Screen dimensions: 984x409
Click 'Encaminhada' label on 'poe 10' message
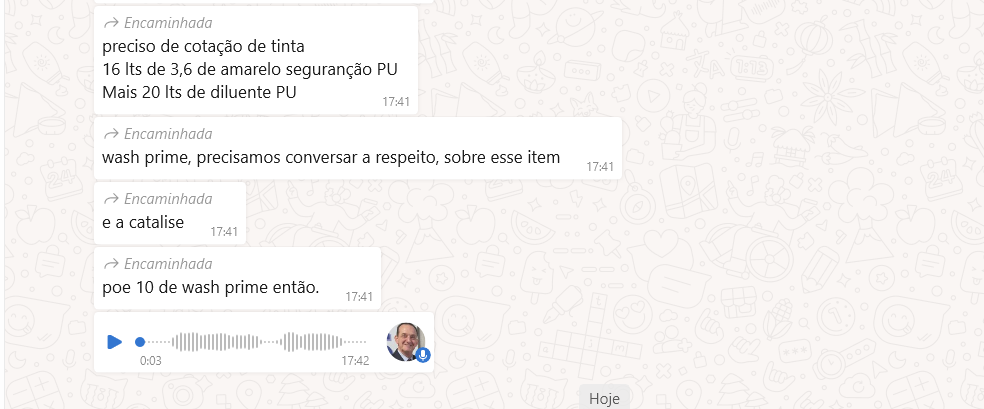tap(168, 263)
